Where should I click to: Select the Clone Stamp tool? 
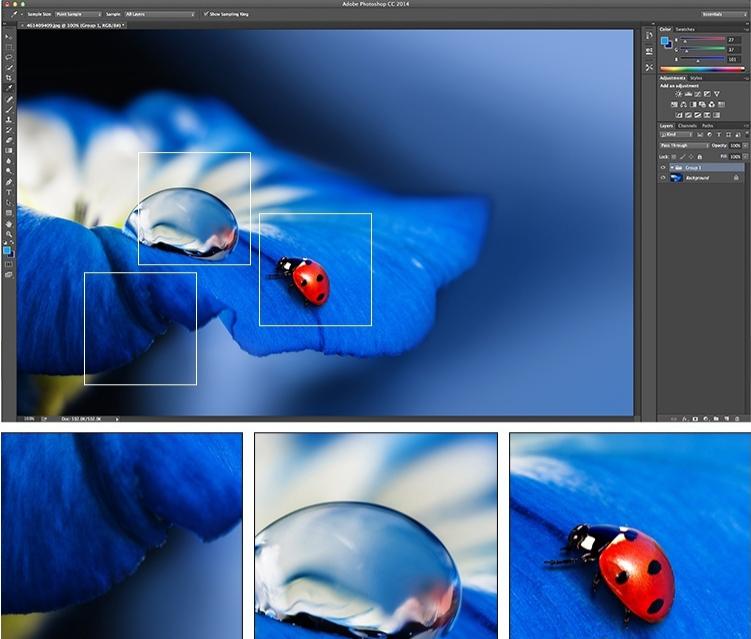point(9,119)
